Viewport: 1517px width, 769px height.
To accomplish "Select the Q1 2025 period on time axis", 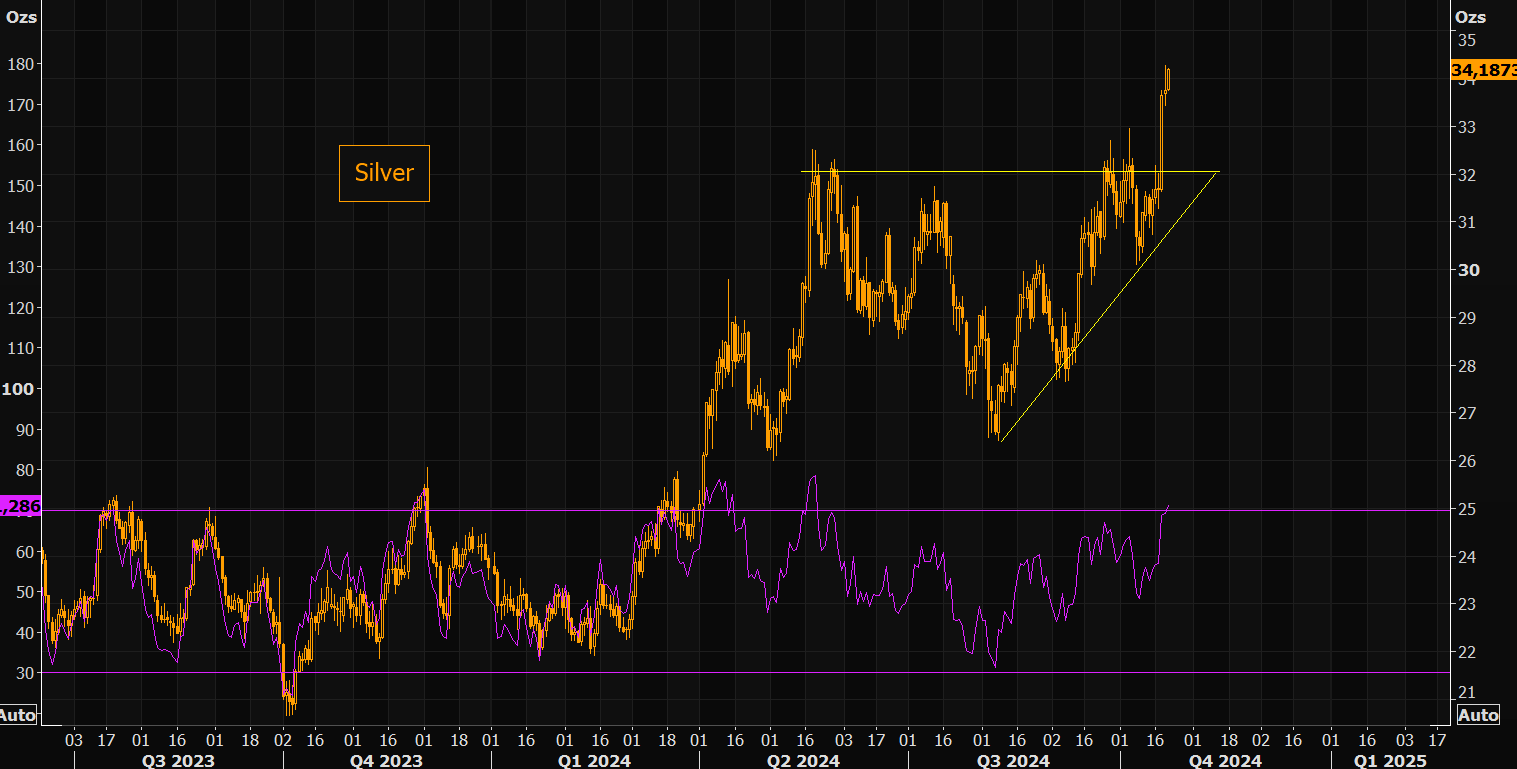I will pyautogui.click(x=1391, y=761).
